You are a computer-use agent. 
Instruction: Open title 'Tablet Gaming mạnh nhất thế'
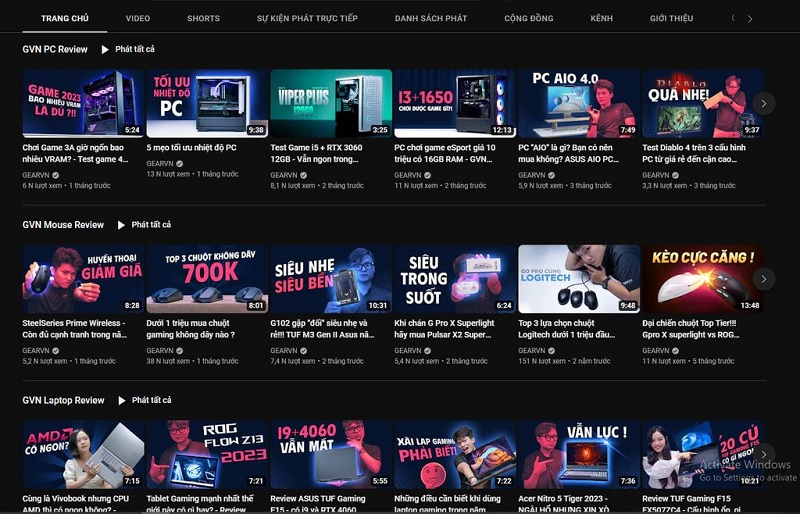click(x=200, y=503)
